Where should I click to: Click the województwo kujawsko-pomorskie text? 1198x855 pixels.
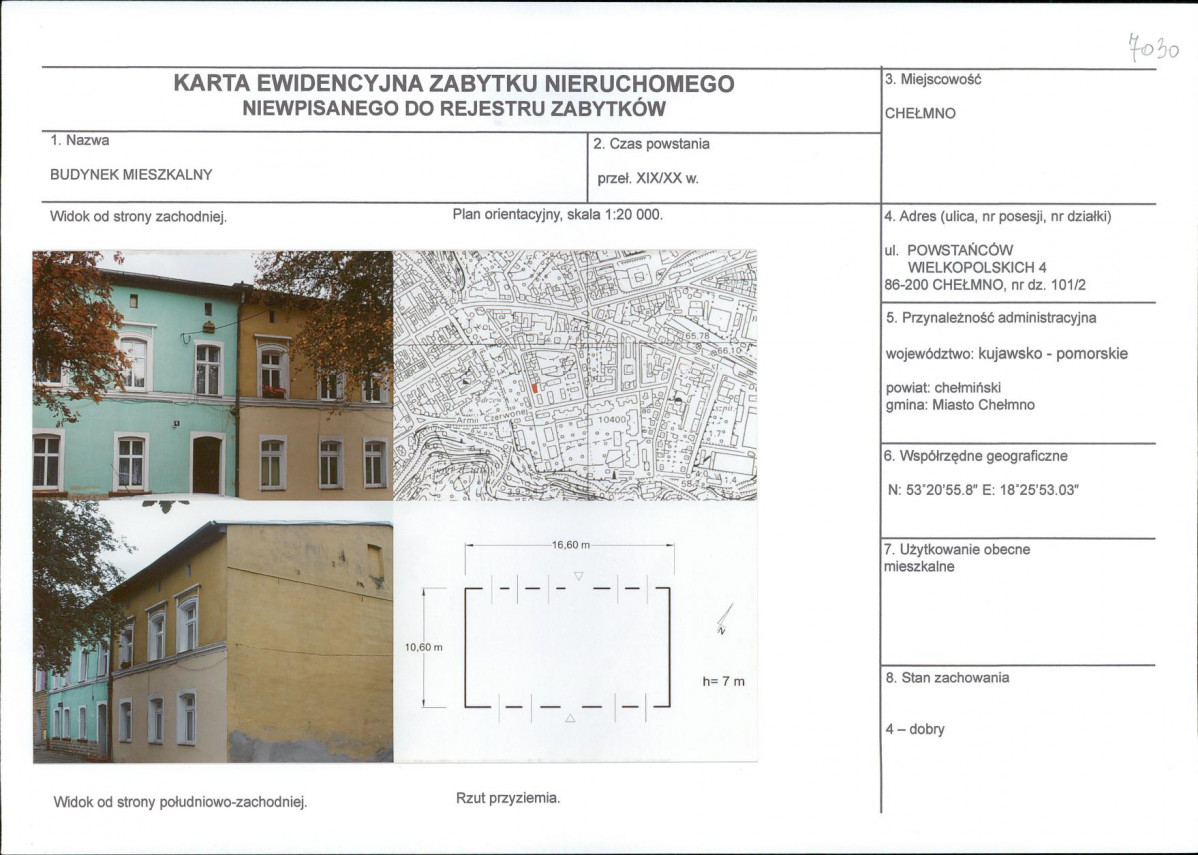click(1005, 353)
